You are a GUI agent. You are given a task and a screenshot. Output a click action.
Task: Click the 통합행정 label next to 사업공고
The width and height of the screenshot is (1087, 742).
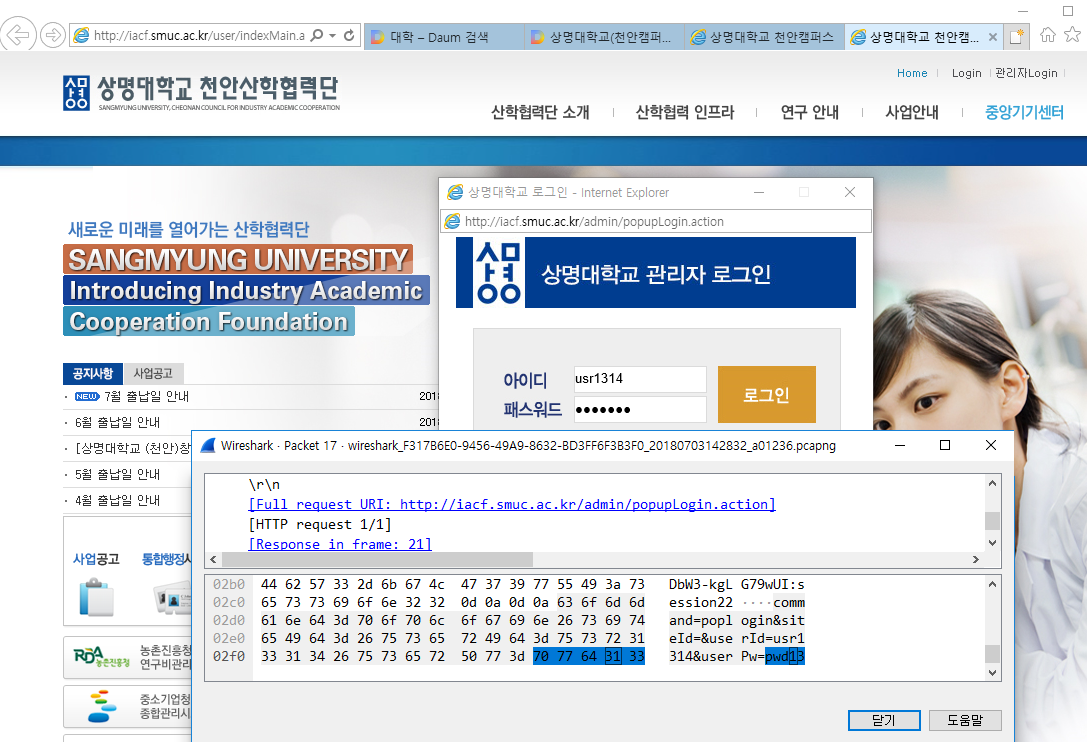[x=166, y=559]
